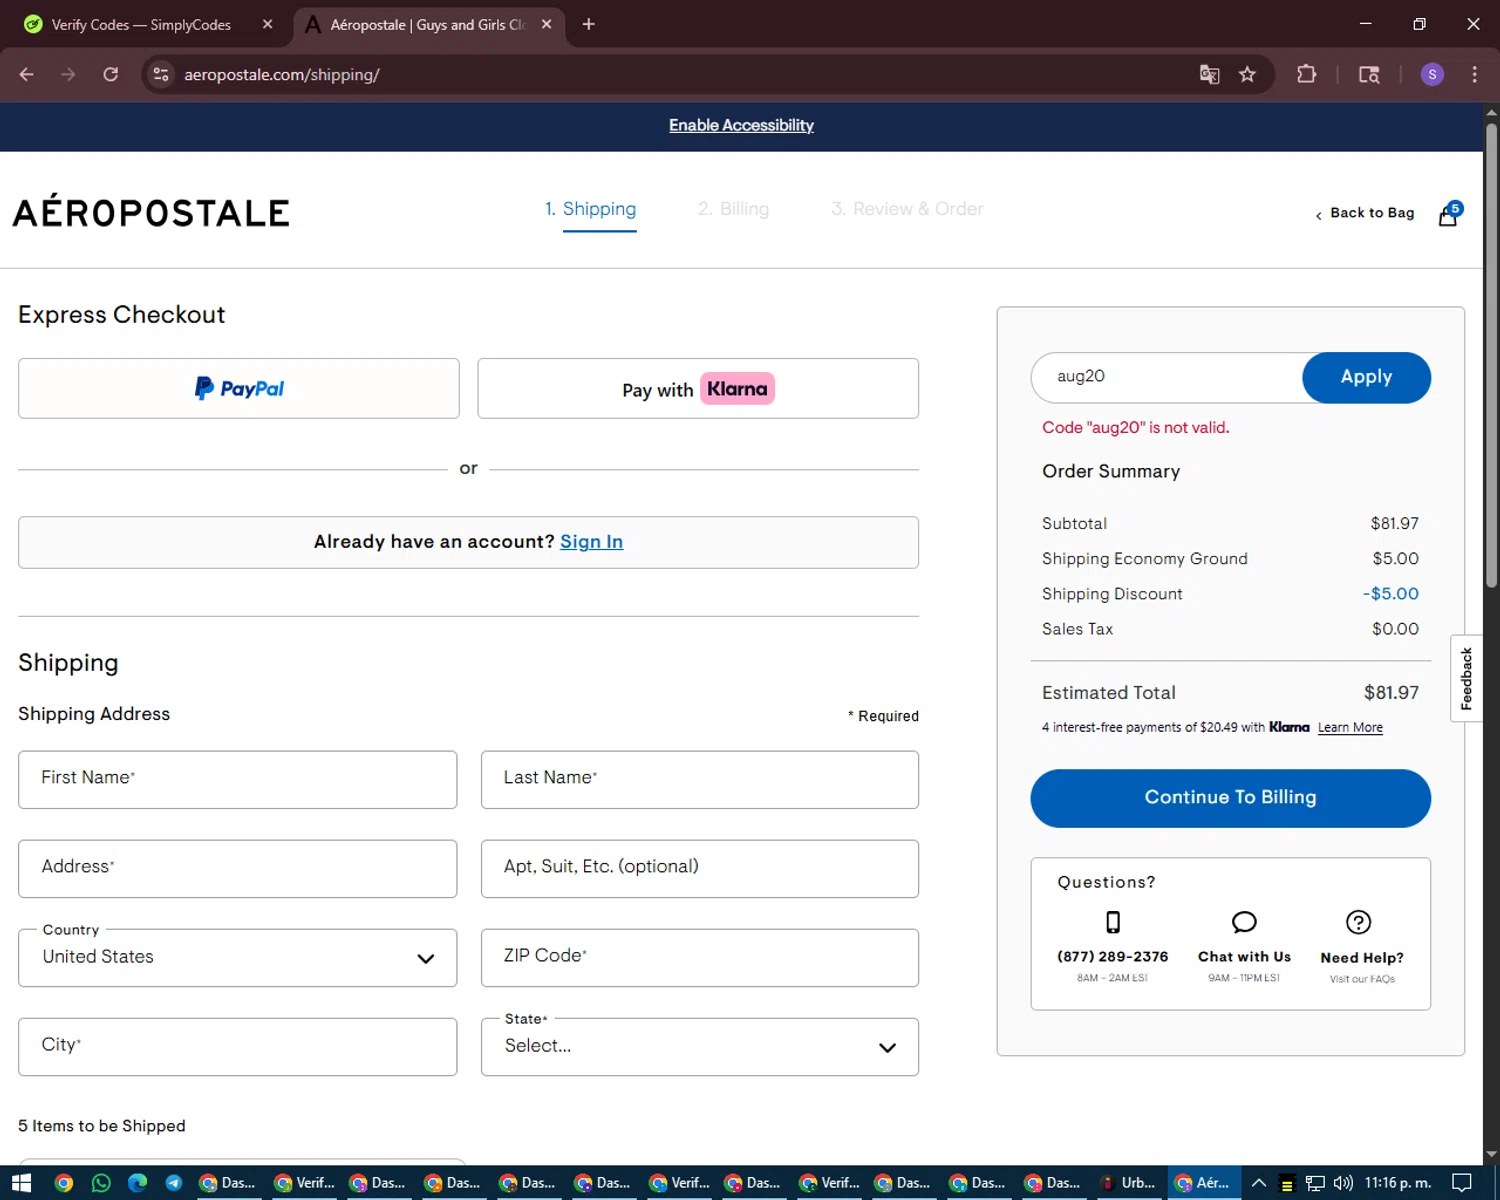
Task: Reload the current page
Action: 111,74
